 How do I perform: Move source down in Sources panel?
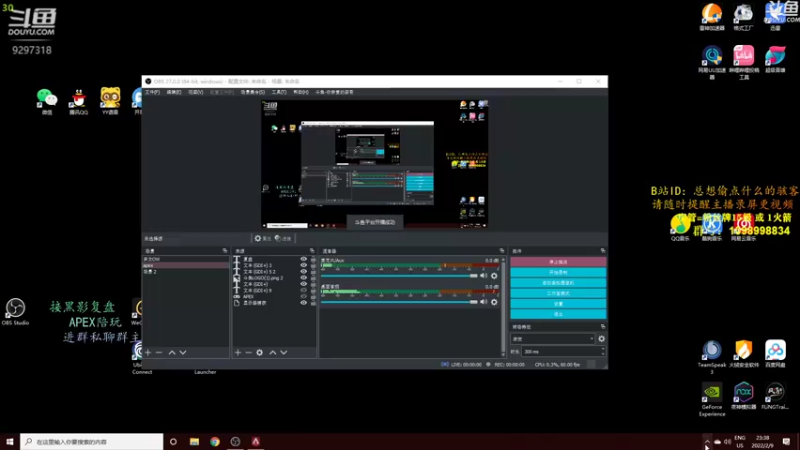[284, 353]
